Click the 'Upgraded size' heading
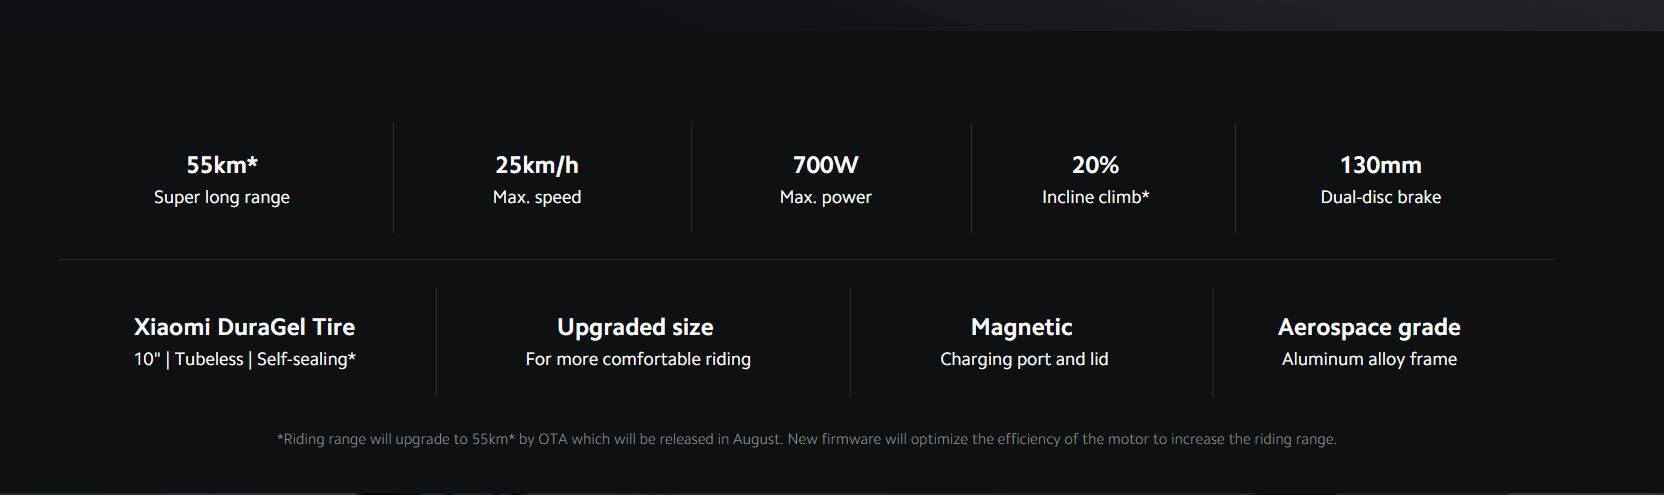Viewport: 1664px width, 495px height. 635,327
